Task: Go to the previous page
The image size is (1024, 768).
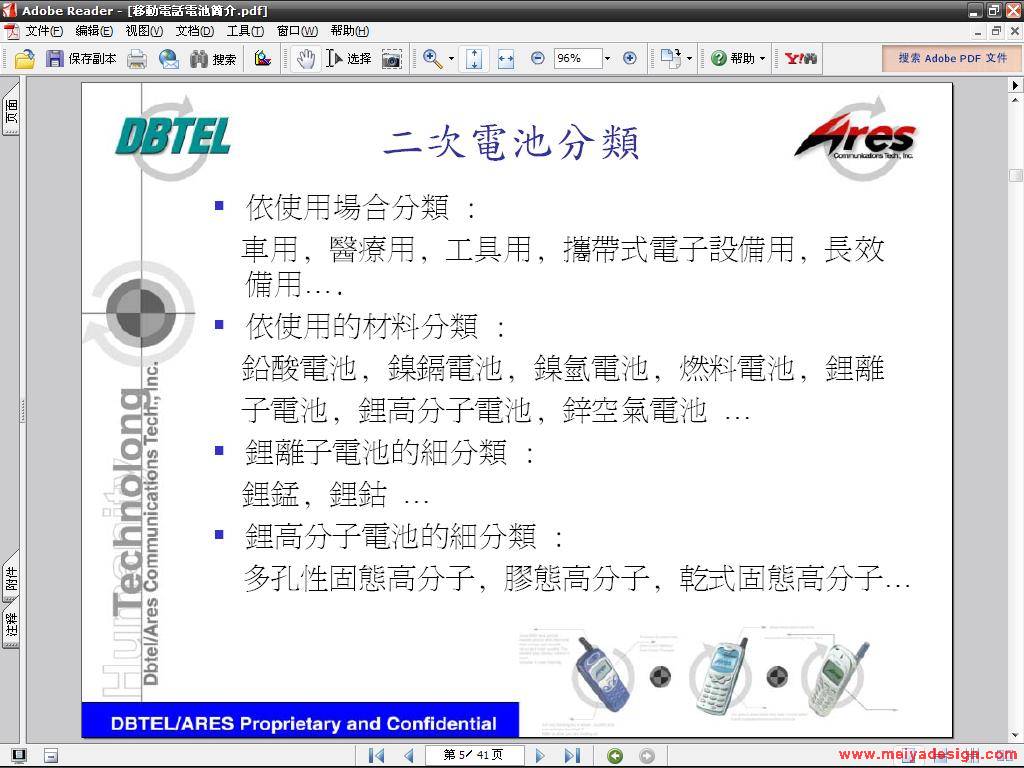Action: 409,756
